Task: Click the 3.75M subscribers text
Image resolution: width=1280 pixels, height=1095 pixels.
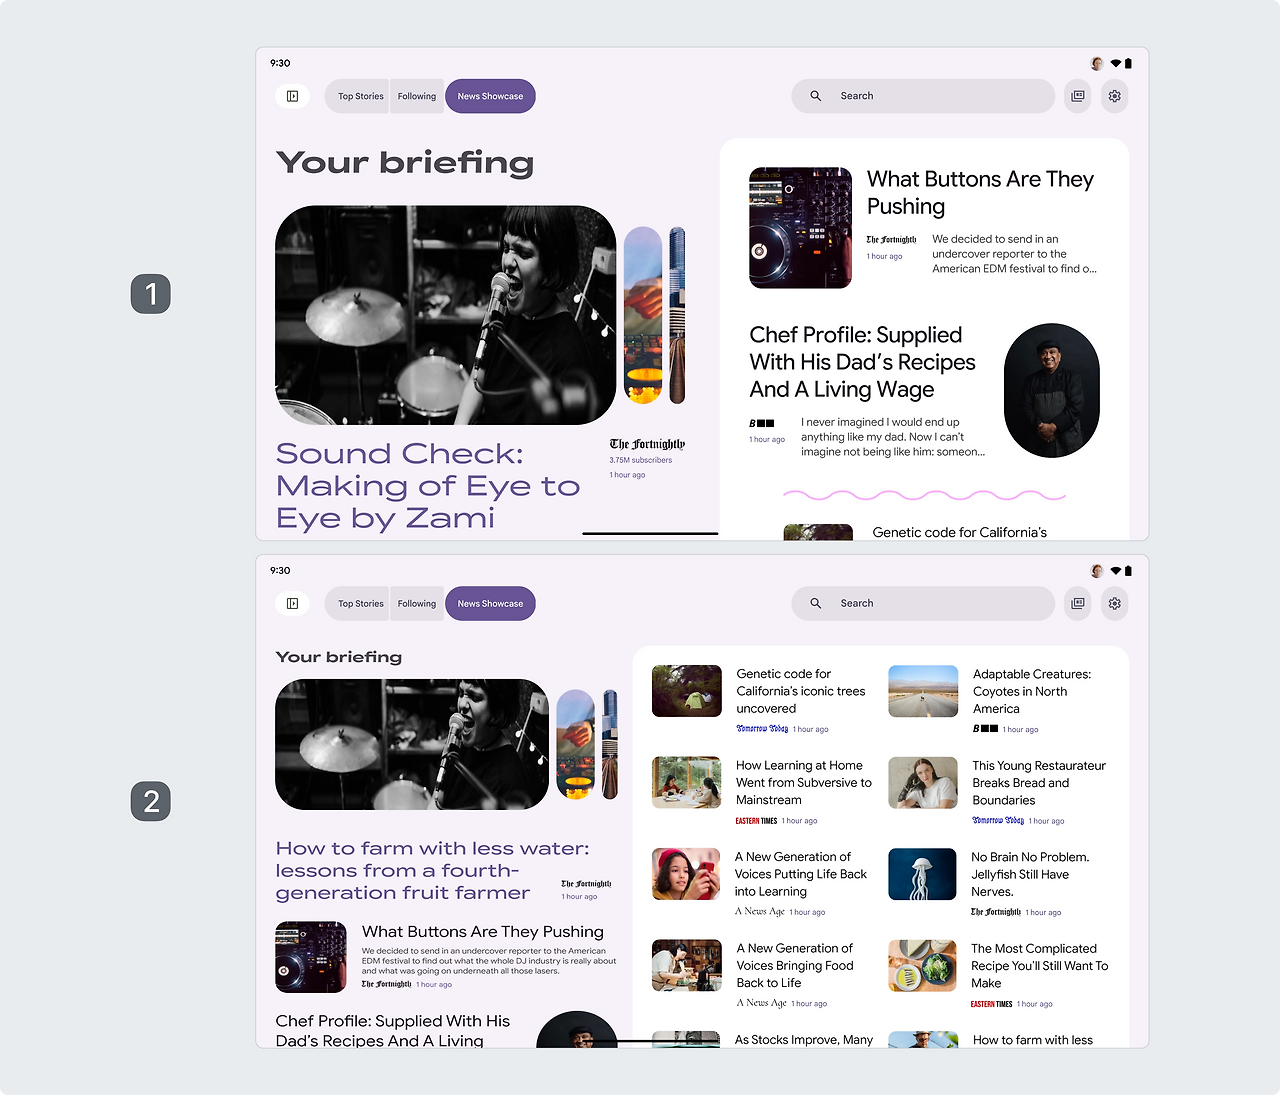Action: 641,460
